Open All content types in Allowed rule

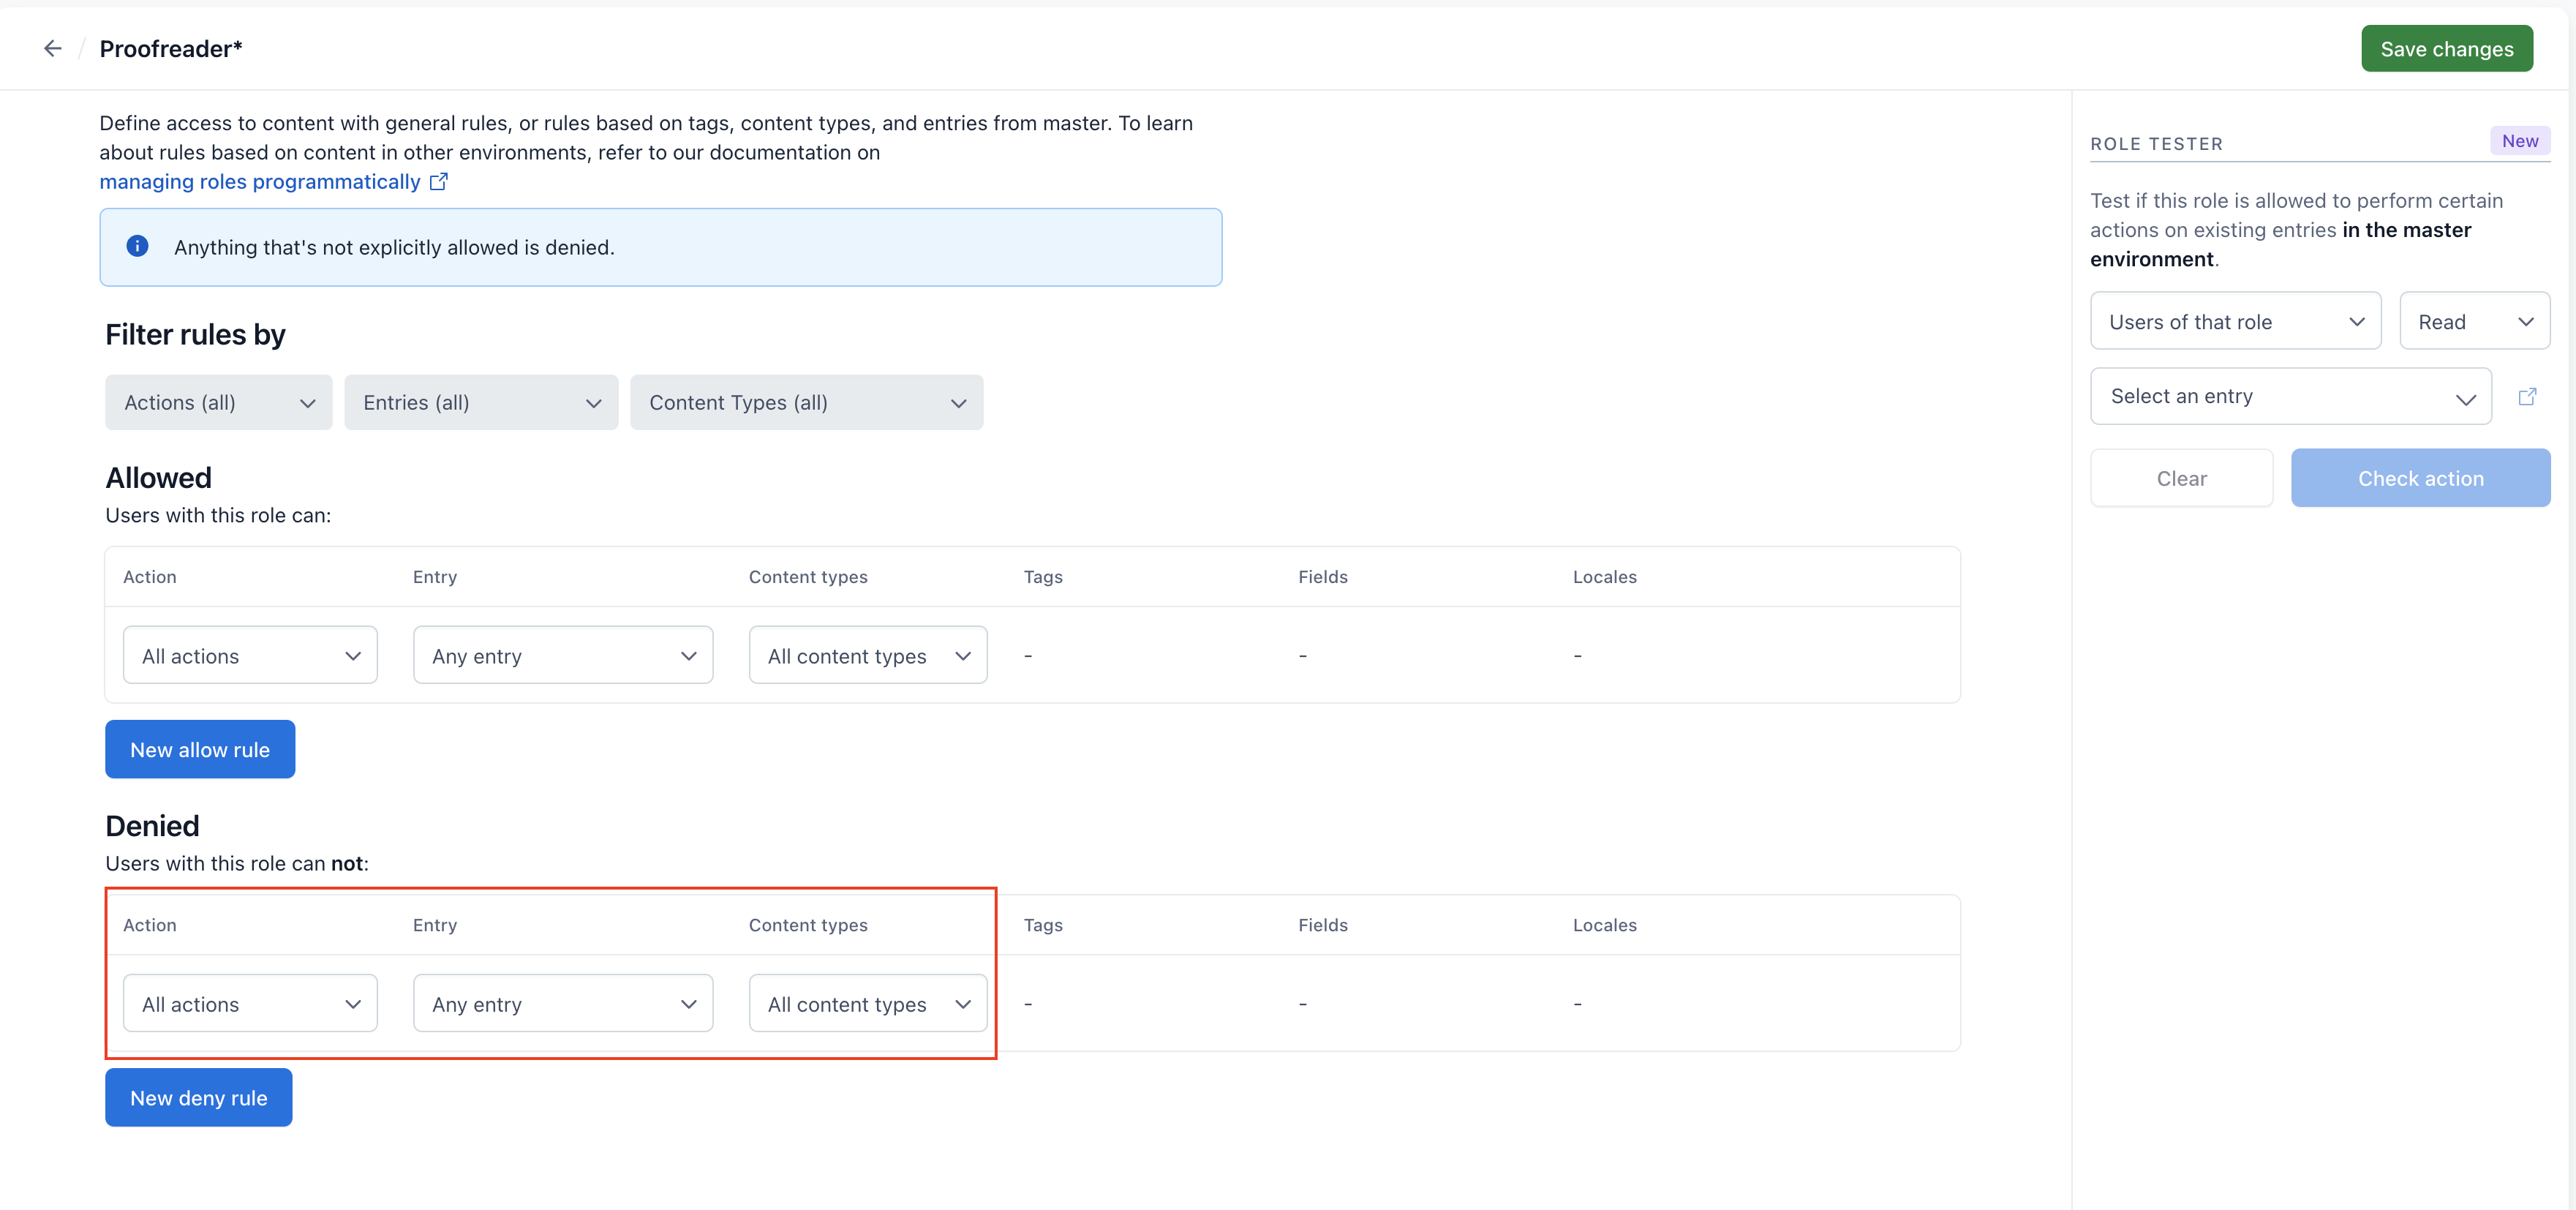click(867, 655)
